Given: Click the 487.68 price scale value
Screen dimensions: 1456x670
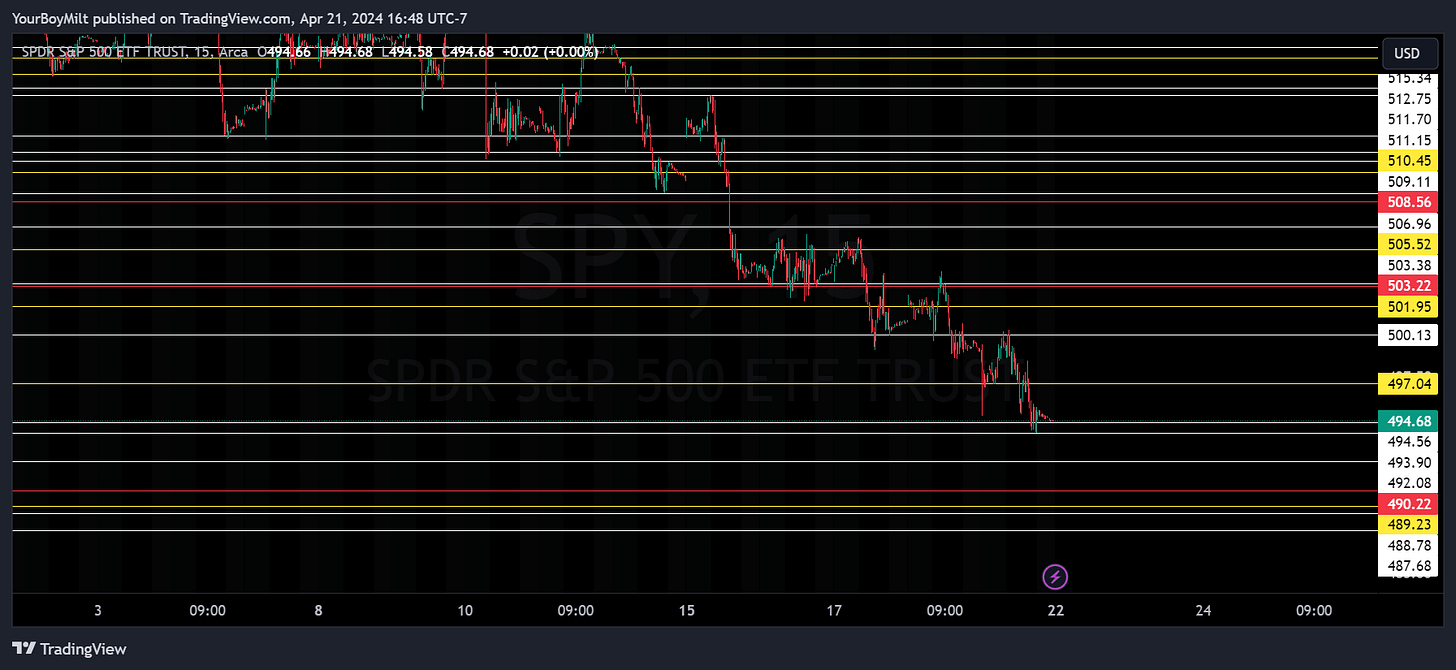Looking at the screenshot, I should click(x=1409, y=566).
